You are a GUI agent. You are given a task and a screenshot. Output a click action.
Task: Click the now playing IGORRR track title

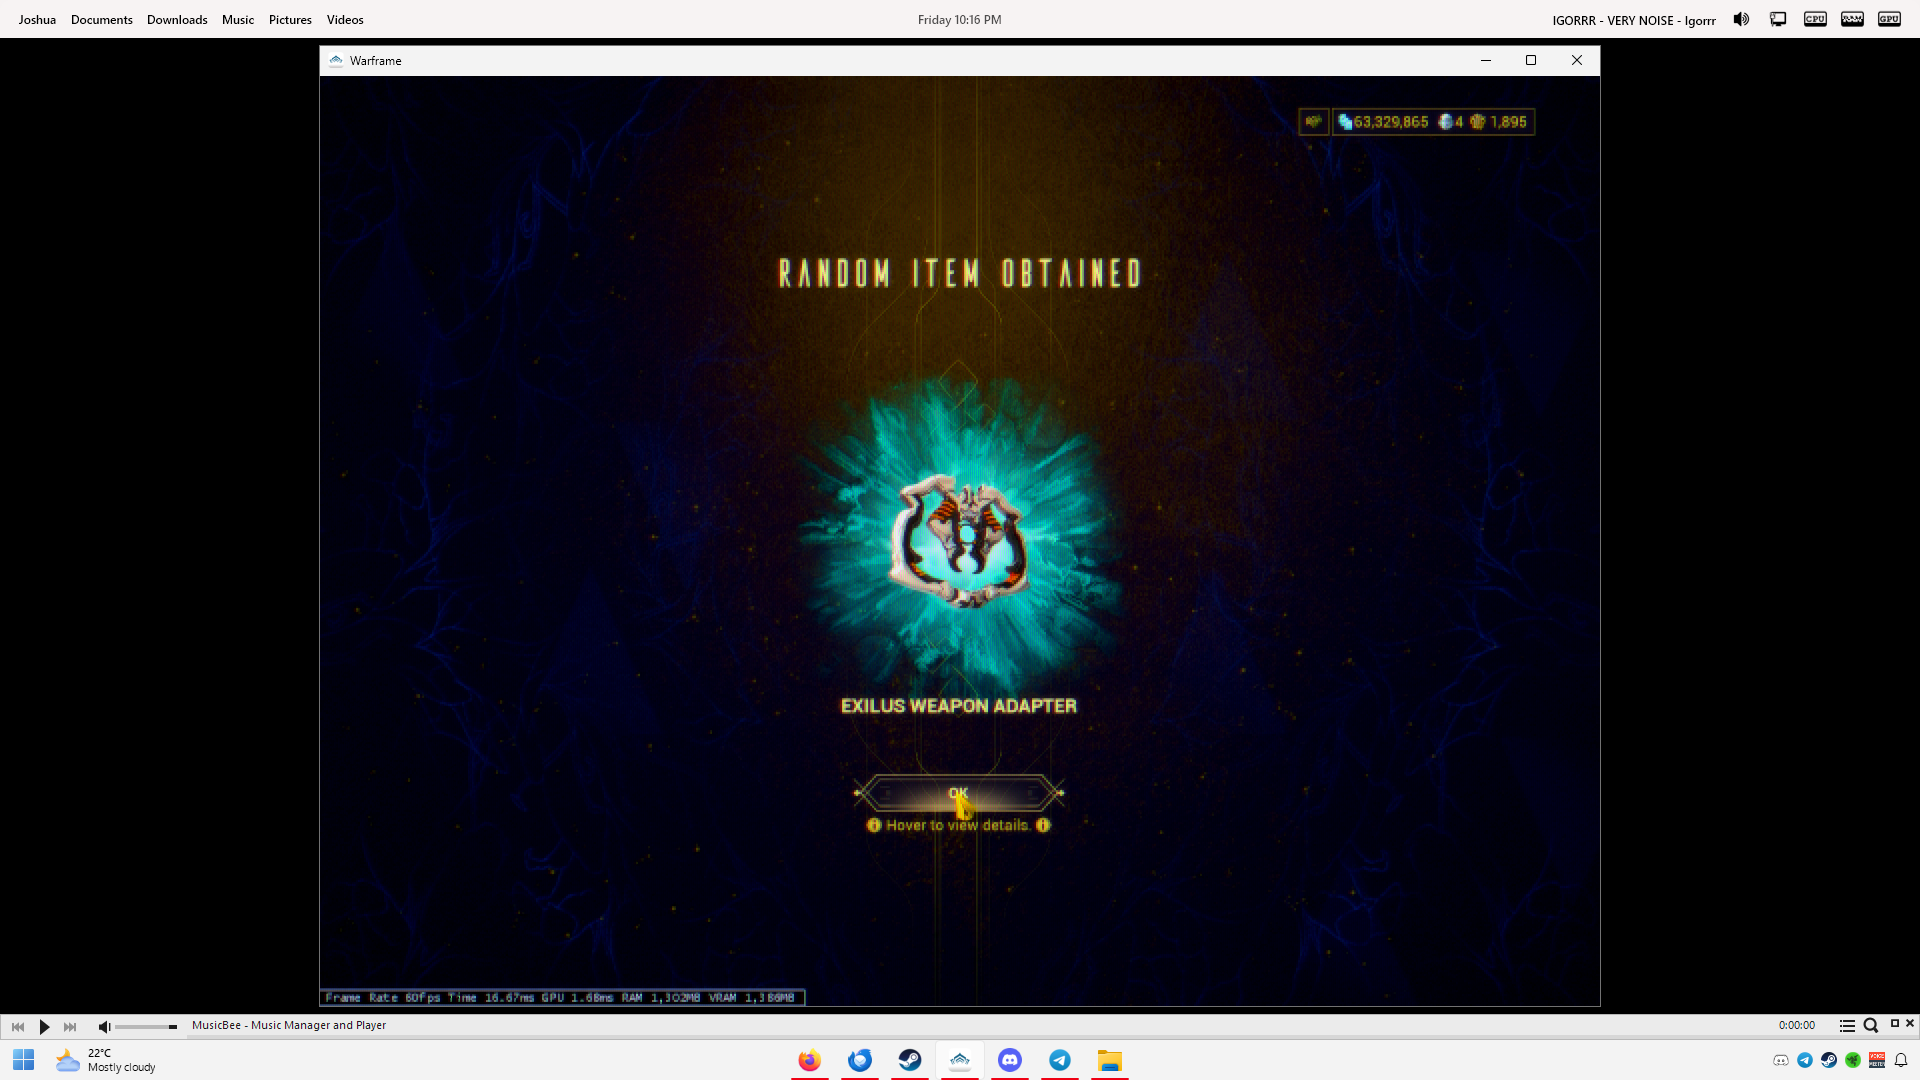(1634, 20)
